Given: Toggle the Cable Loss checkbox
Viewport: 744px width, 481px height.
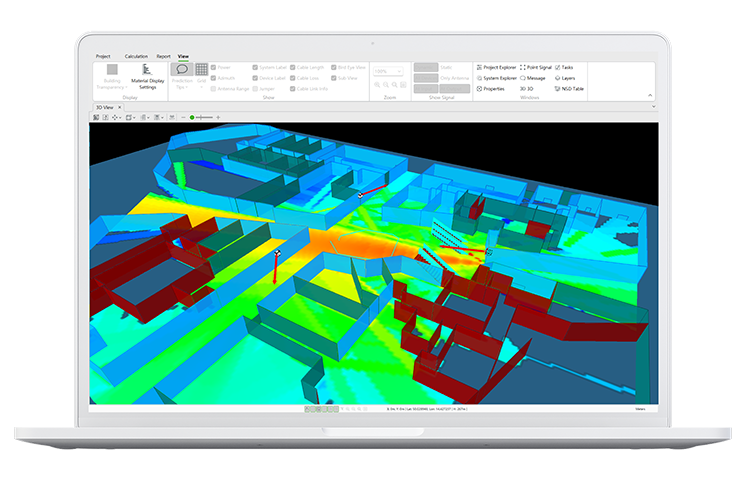Looking at the screenshot, I should pos(293,78).
